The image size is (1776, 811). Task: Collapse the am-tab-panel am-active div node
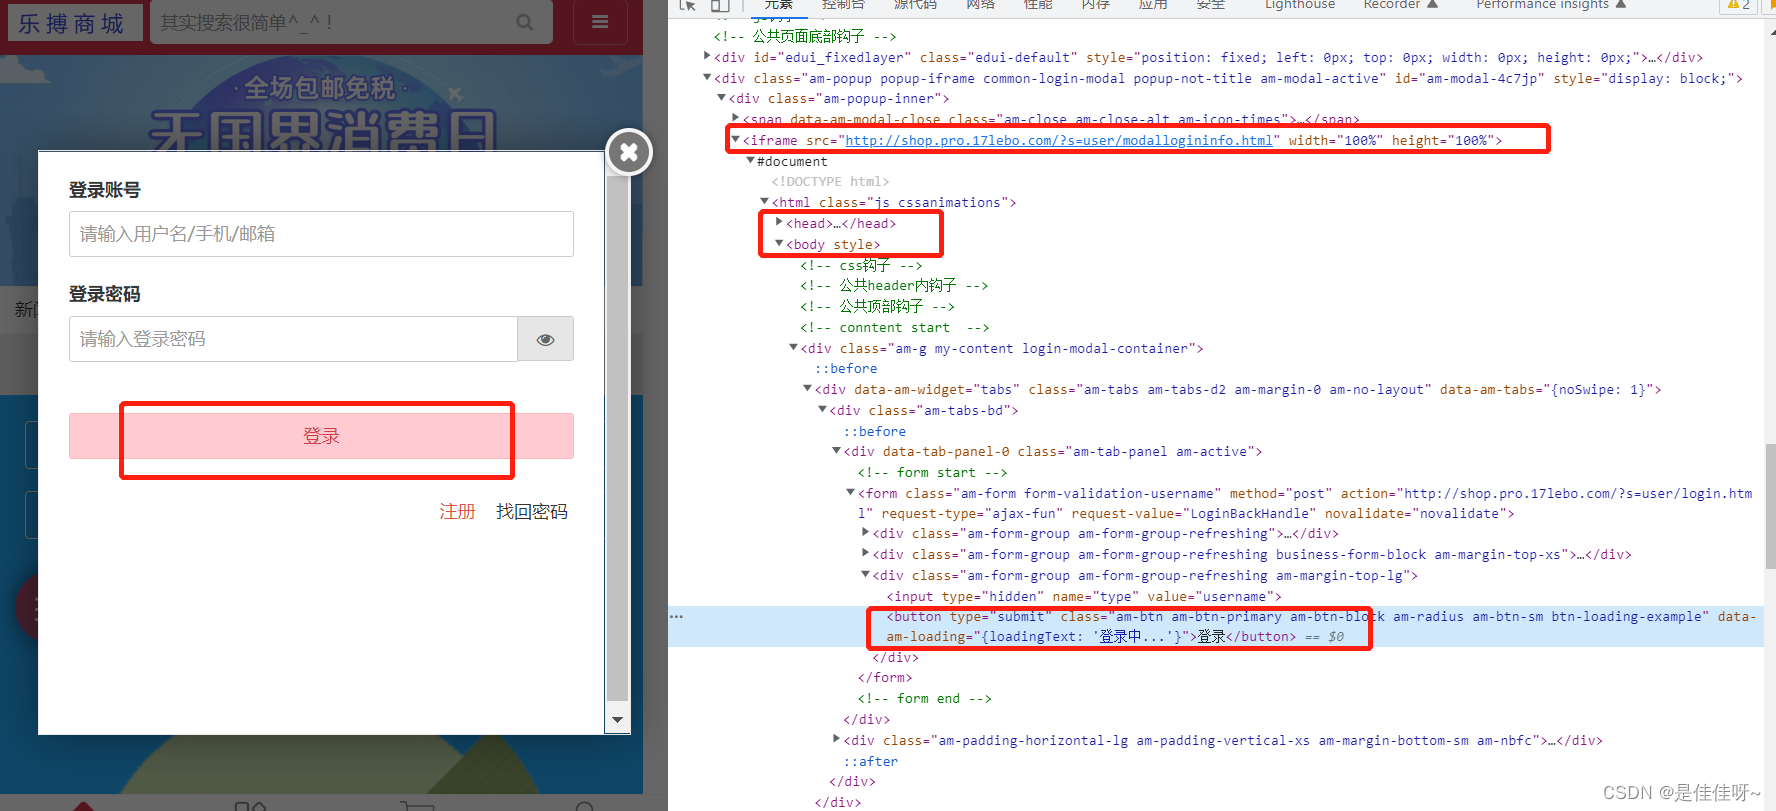point(837,451)
